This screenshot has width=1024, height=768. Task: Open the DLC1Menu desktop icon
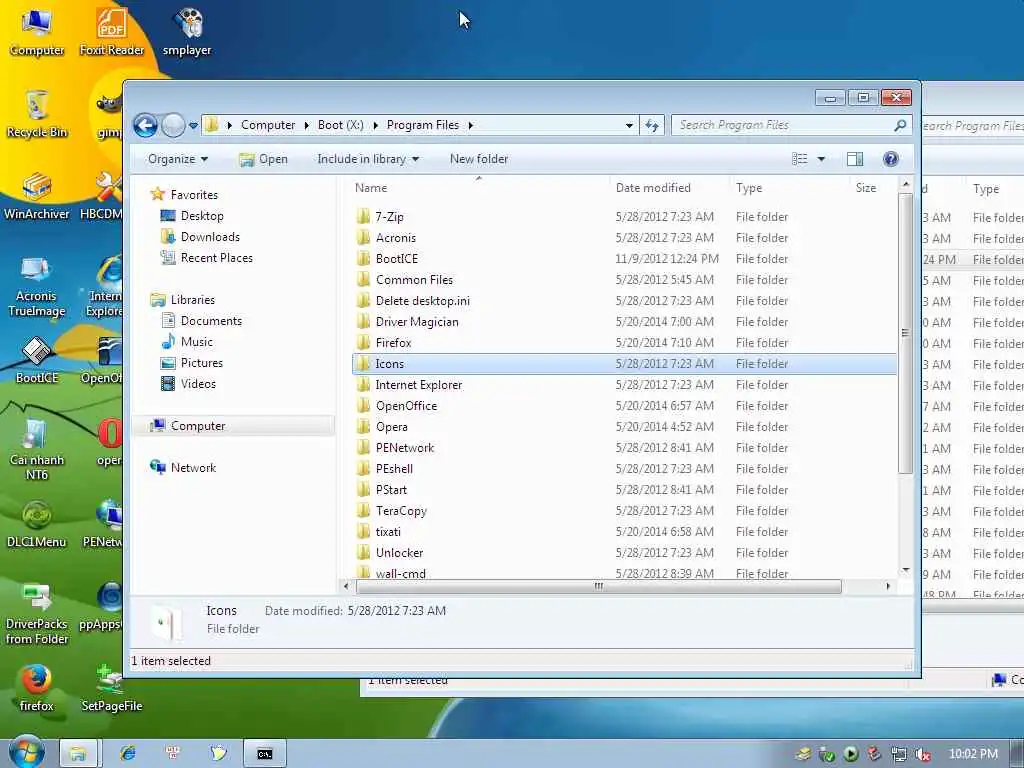(x=37, y=524)
